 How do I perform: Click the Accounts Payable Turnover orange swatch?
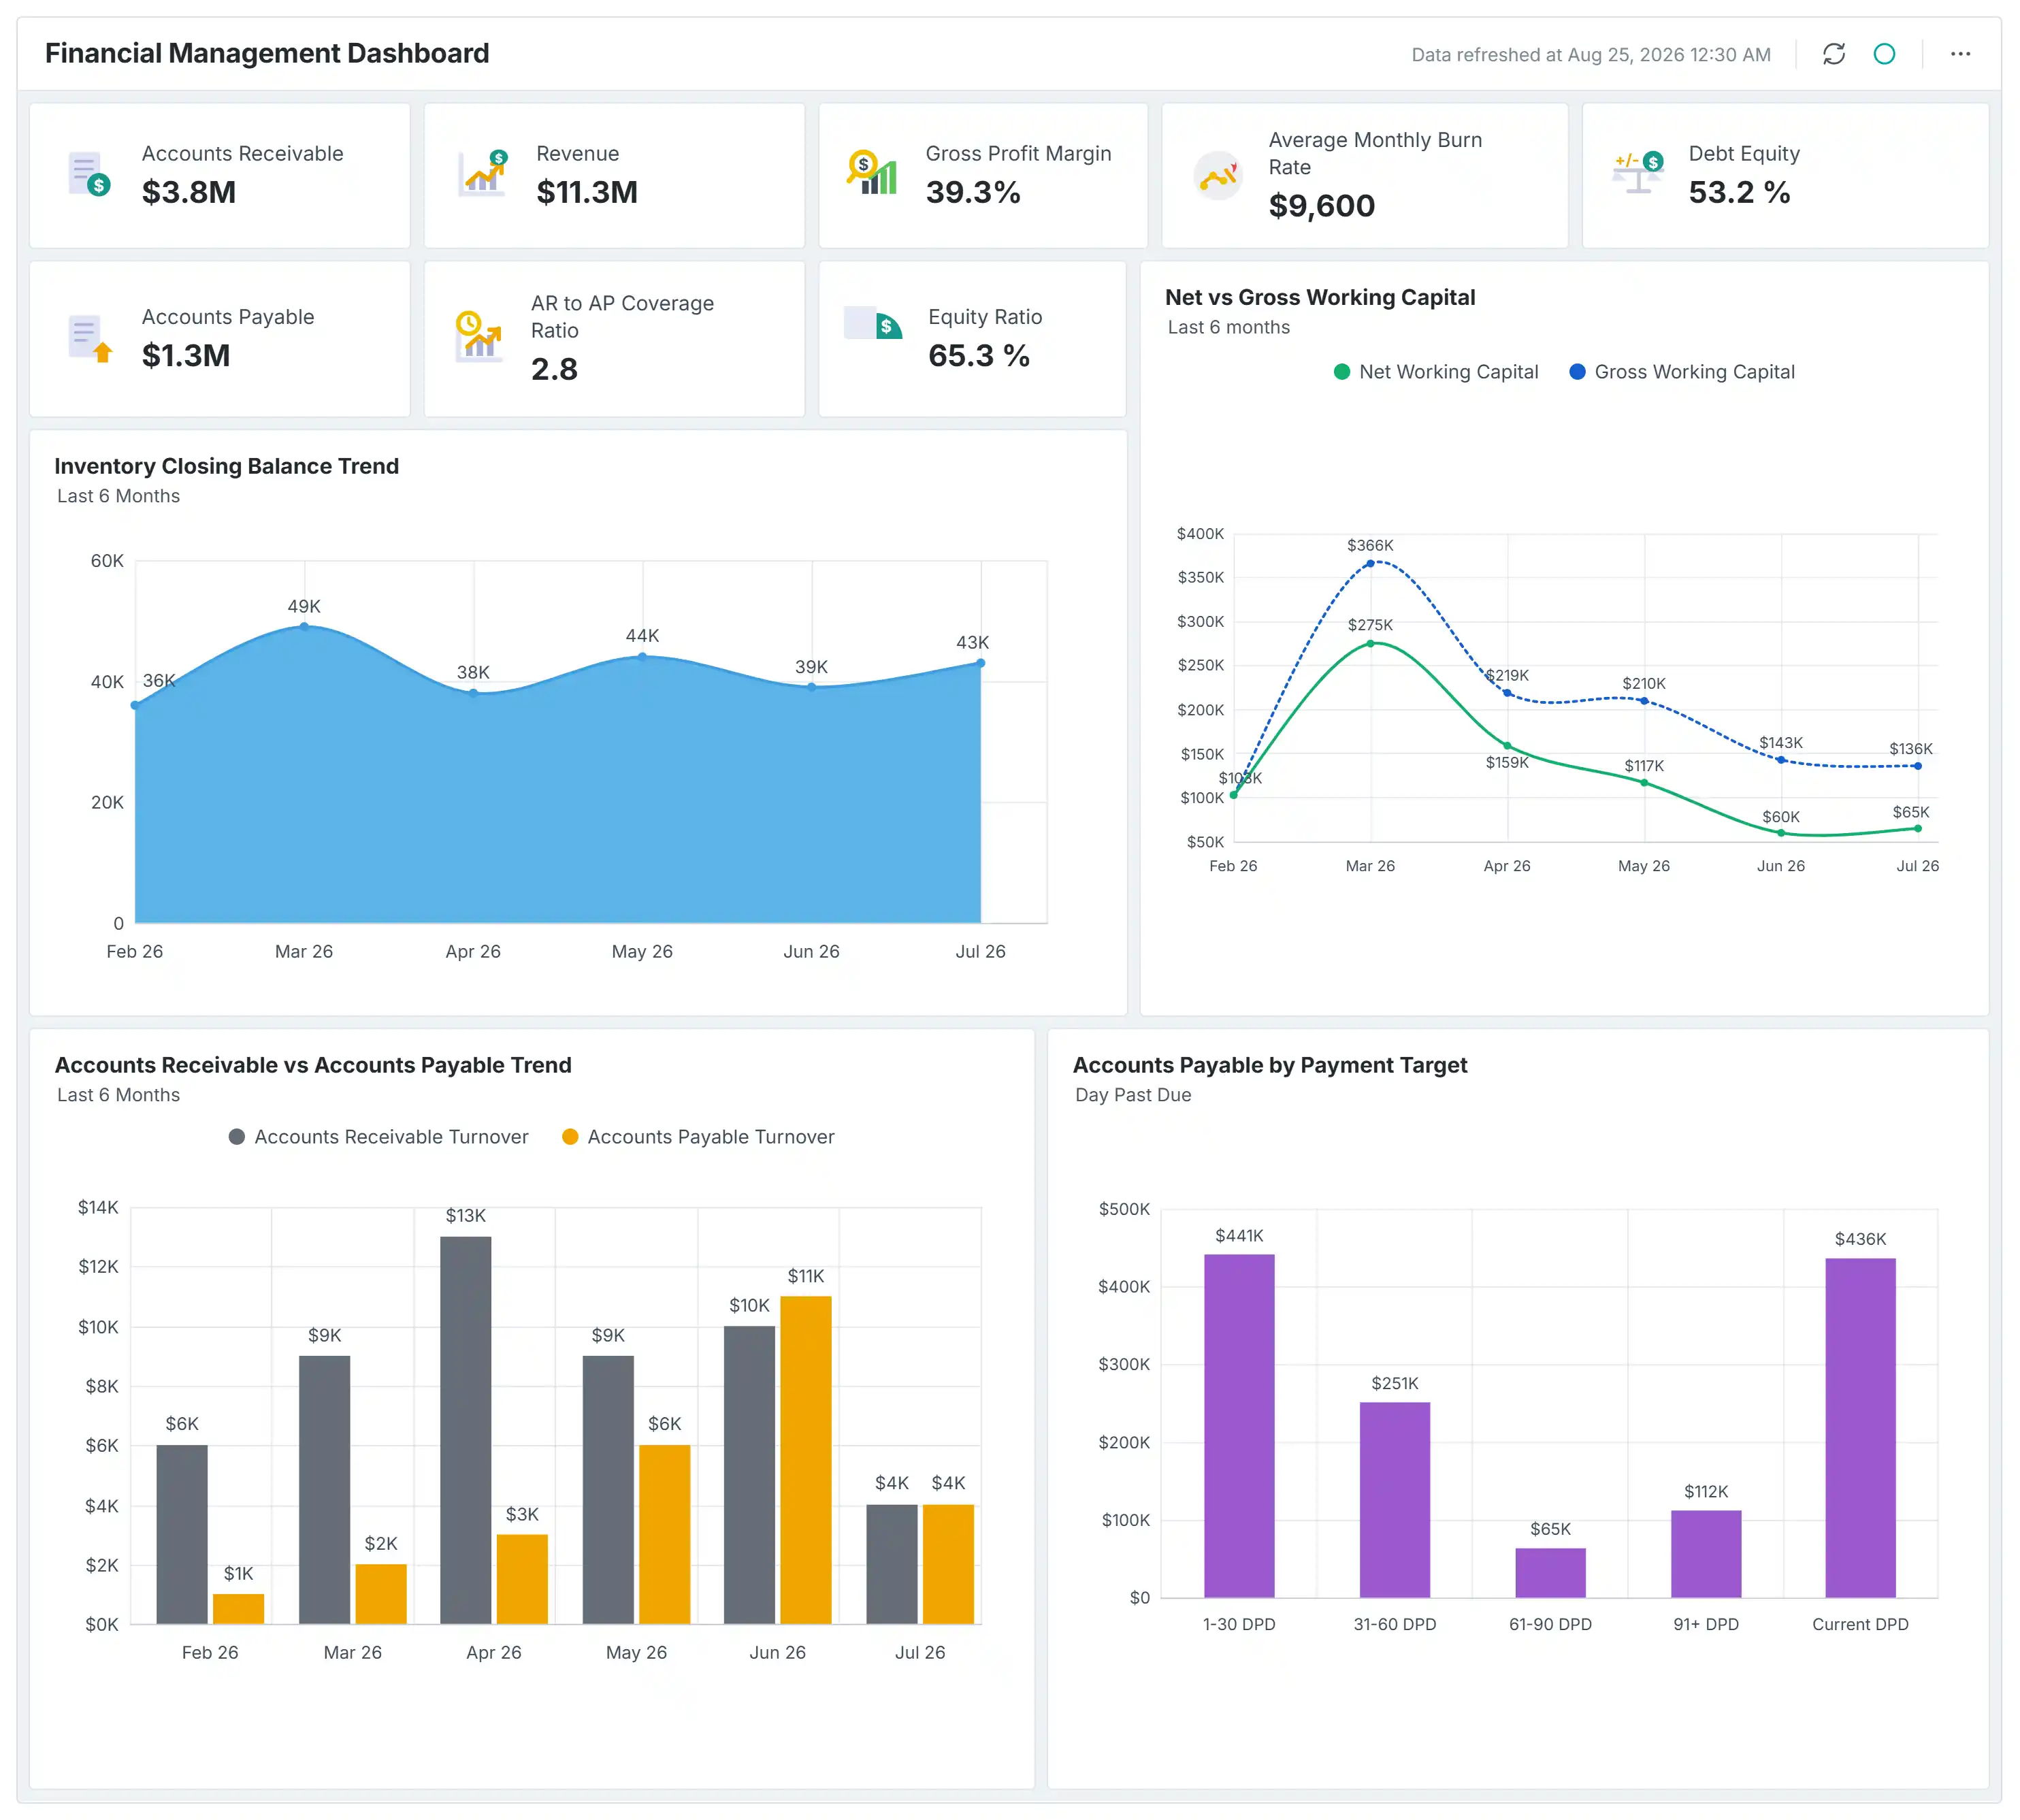[x=570, y=1137]
